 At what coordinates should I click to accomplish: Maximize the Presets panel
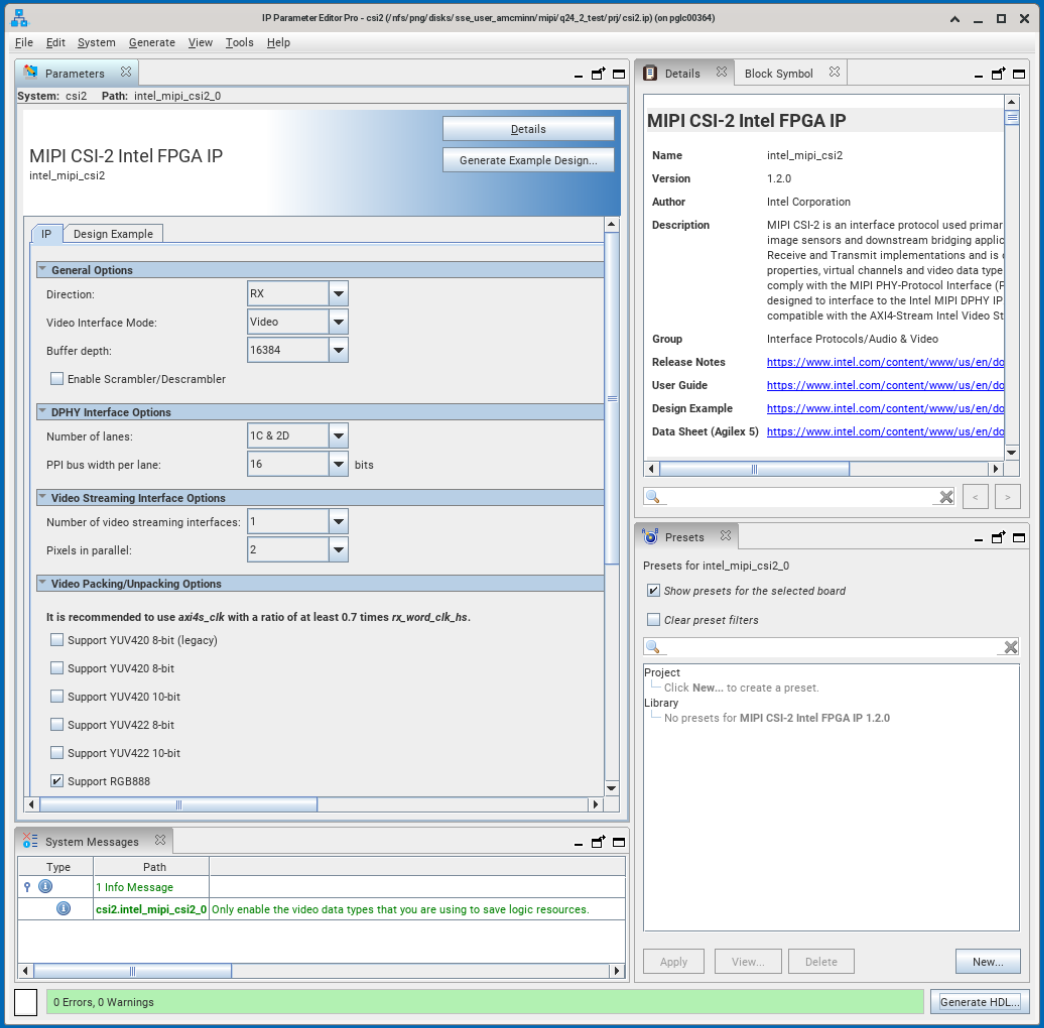(x=1019, y=538)
